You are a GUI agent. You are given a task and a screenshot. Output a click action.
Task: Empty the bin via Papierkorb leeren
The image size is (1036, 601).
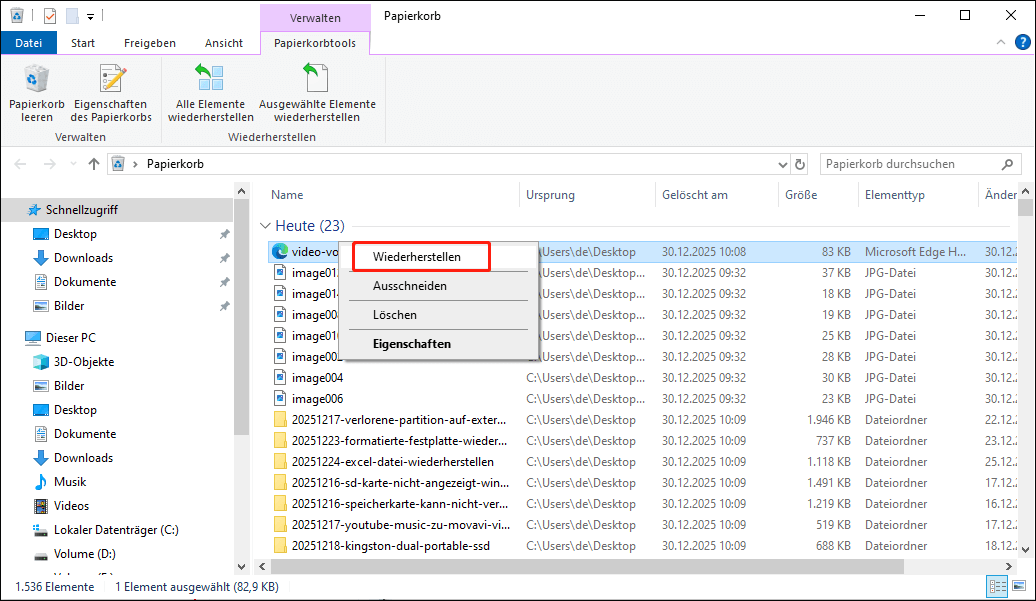click(x=37, y=93)
